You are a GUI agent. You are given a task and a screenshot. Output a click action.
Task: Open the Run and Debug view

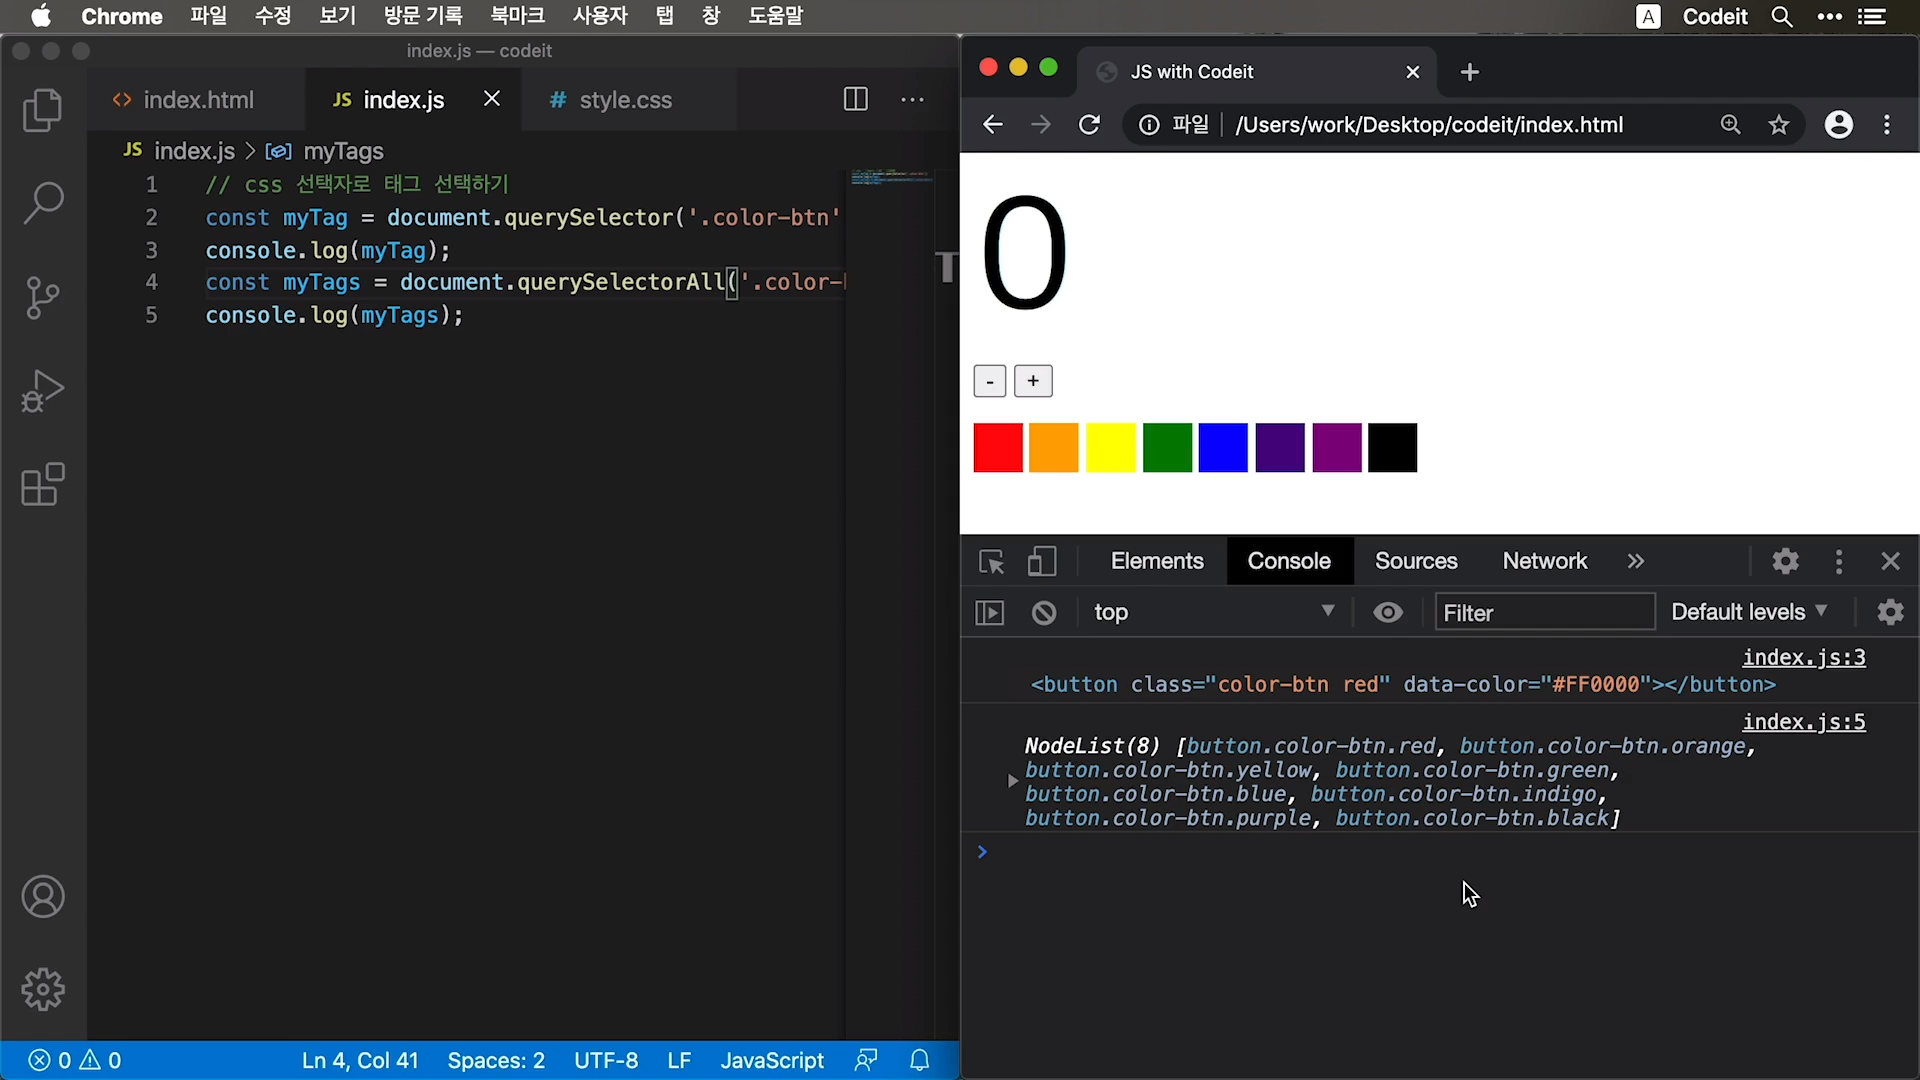coord(42,391)
